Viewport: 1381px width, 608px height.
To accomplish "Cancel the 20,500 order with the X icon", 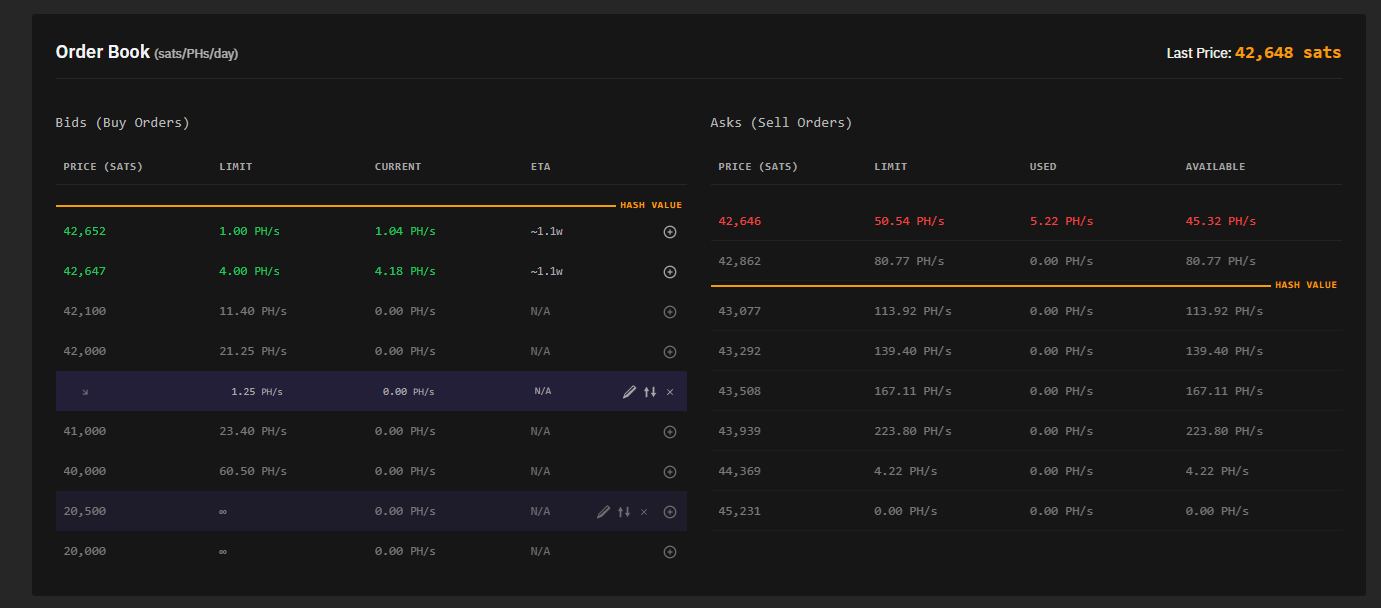I will (644, 512).
